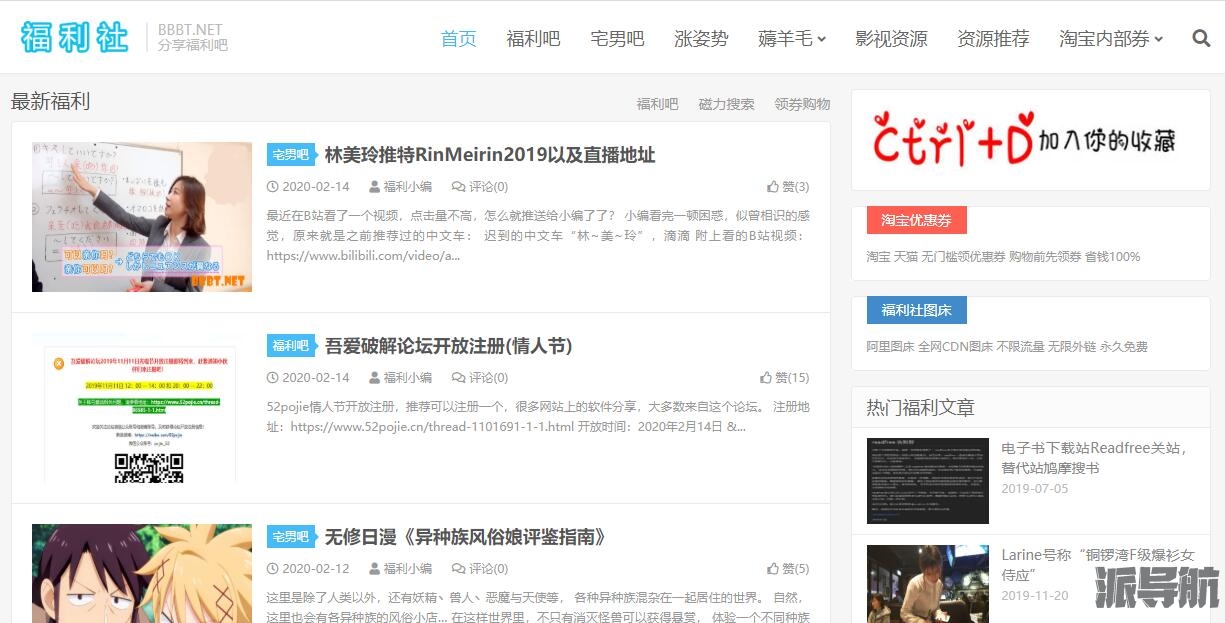
Task: Open the 宅男吧 navigation item
Action: 617,39
